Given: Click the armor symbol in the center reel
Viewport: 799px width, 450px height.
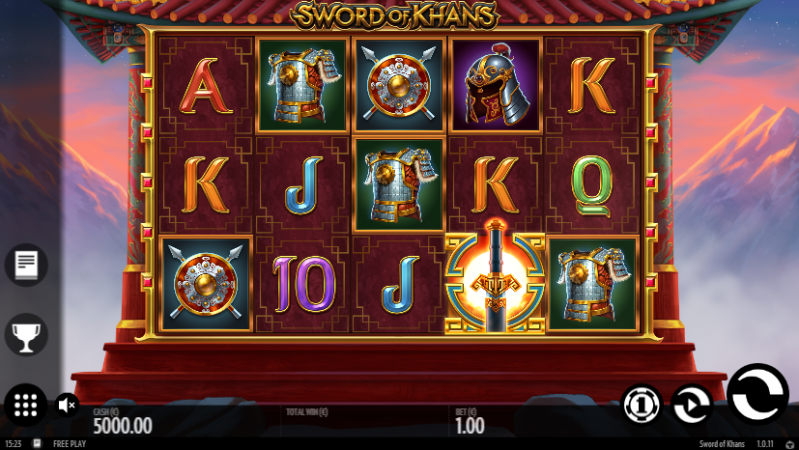Looking at the screenshot, I should [x=398, y=184].
